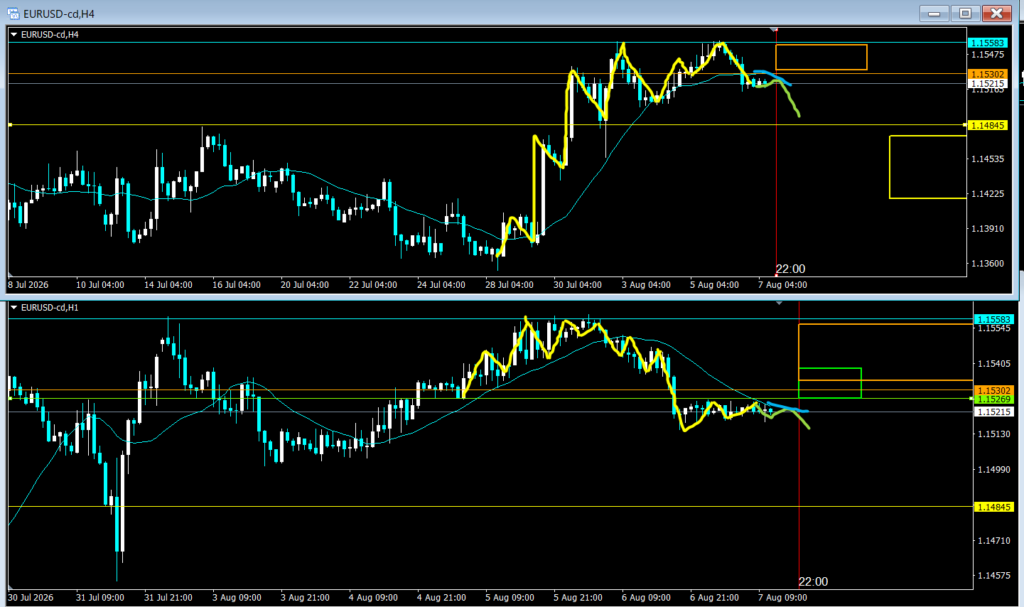The height and width of the screenshot is (607, 1024).
Task: Expand the EURUSD-cd,H1 chart title triangle
Action: [x=14, y=307]
